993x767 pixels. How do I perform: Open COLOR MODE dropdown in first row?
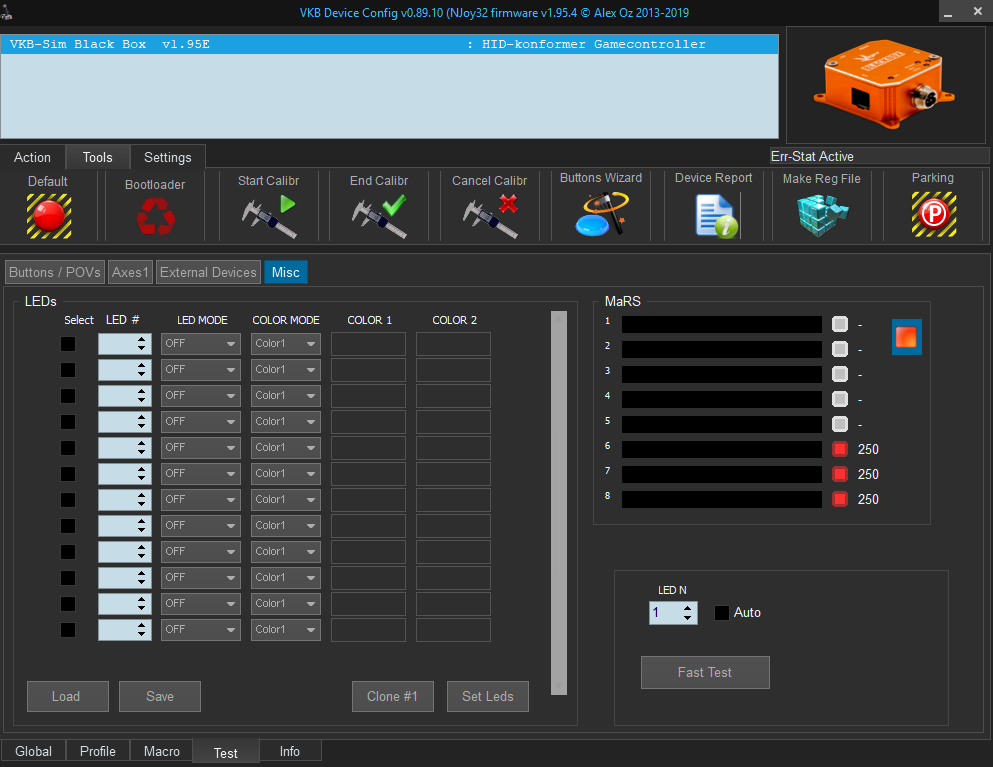286,344
